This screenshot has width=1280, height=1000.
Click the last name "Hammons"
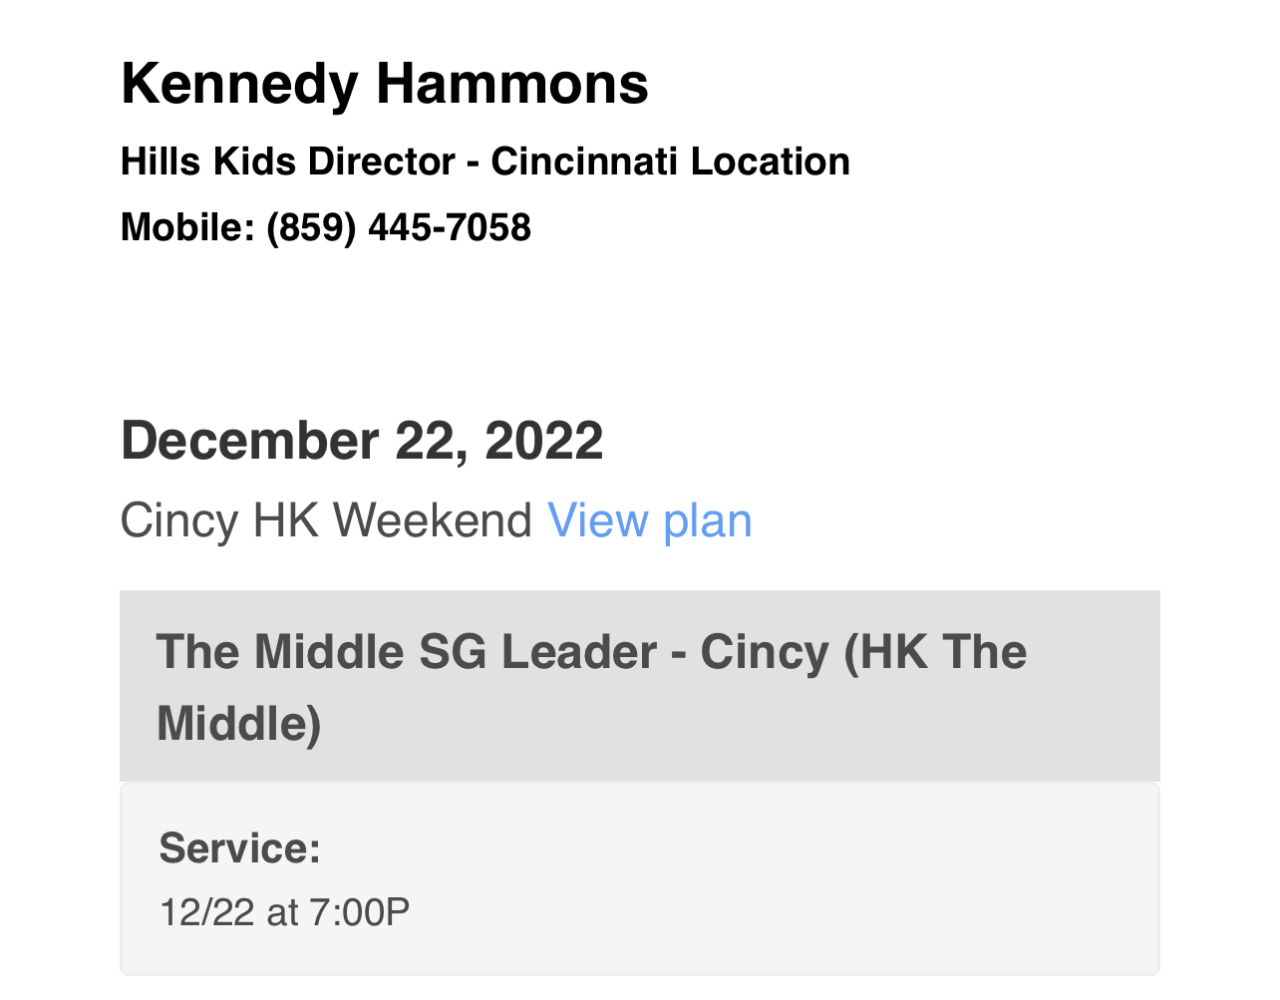click(x=512, y=84)
